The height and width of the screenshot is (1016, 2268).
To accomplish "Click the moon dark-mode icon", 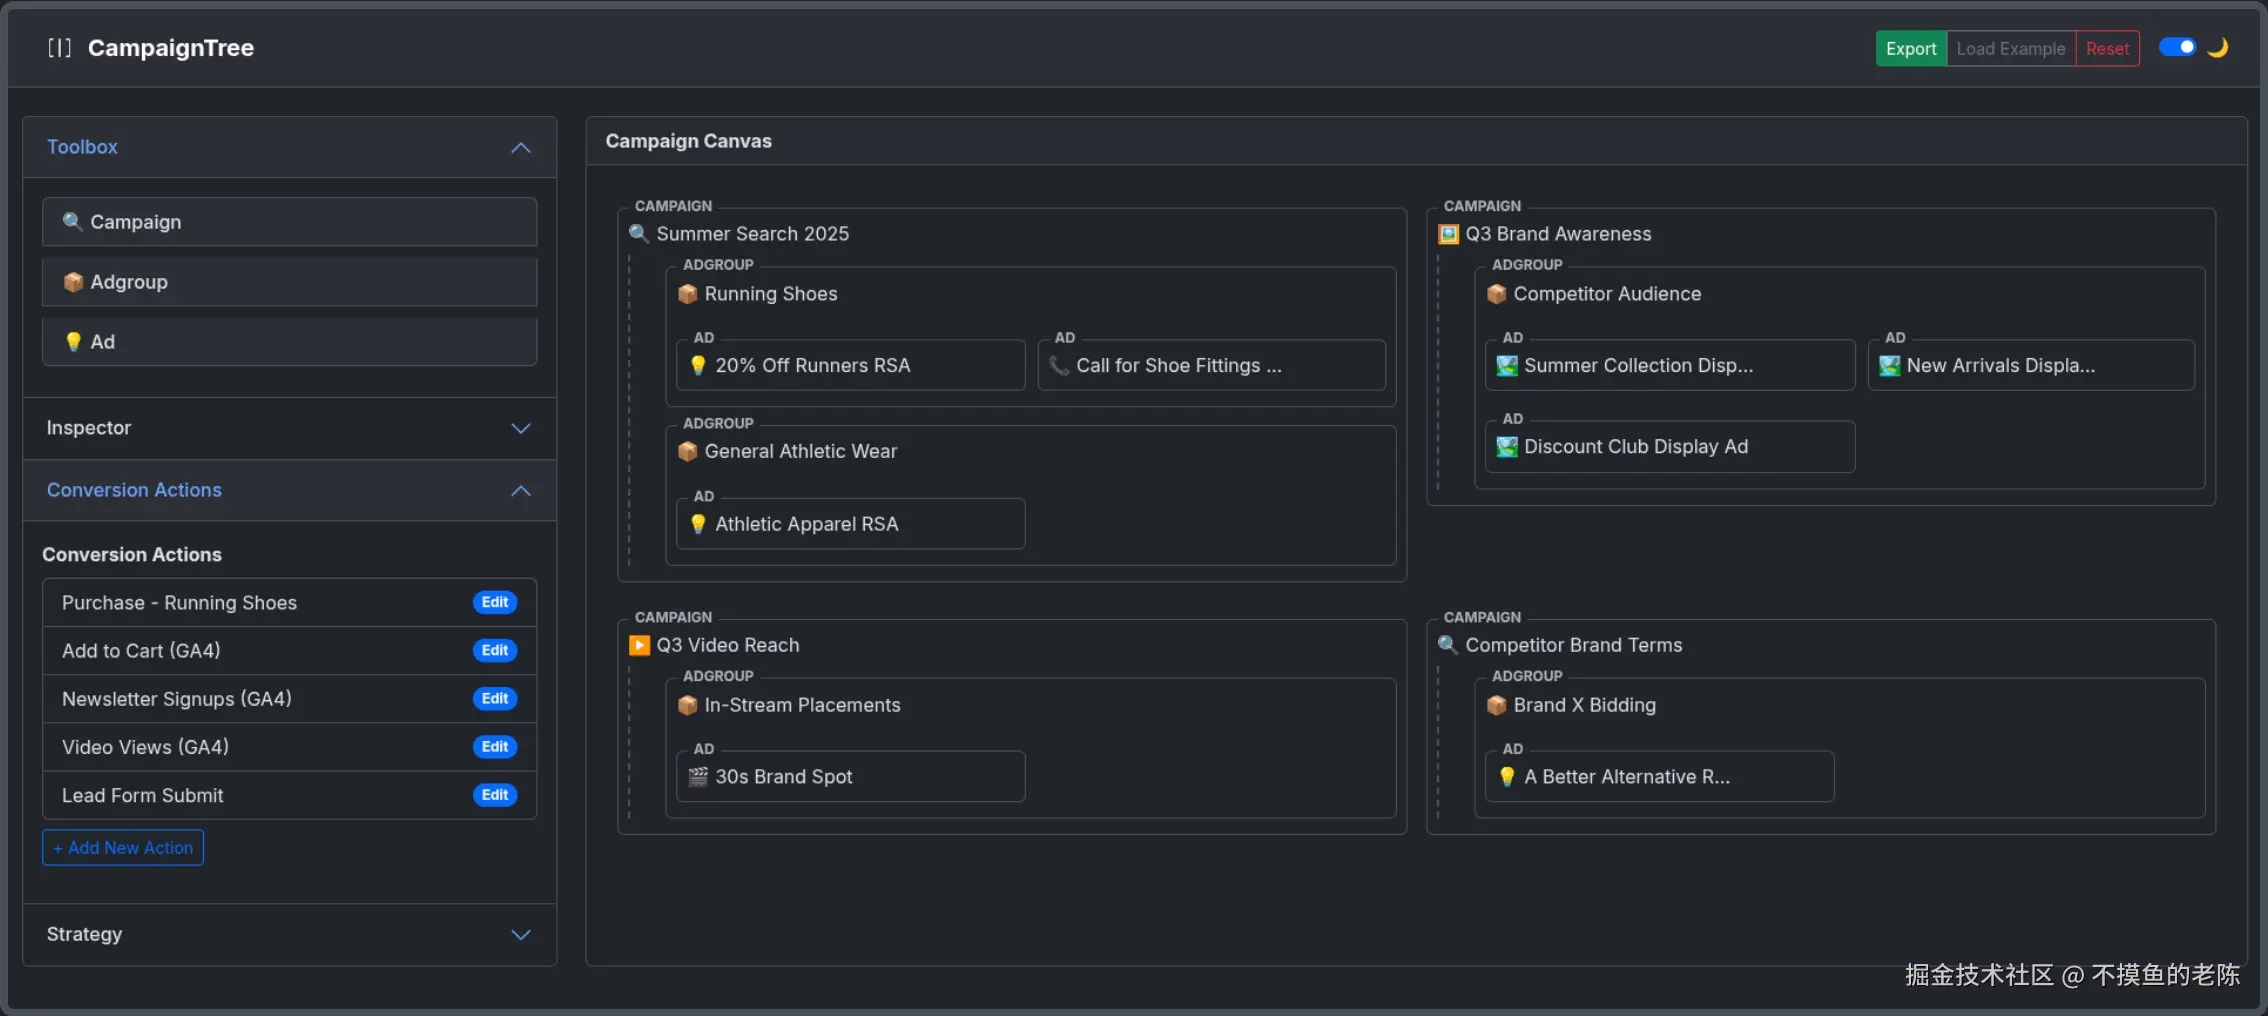I will coord(2218,48).
